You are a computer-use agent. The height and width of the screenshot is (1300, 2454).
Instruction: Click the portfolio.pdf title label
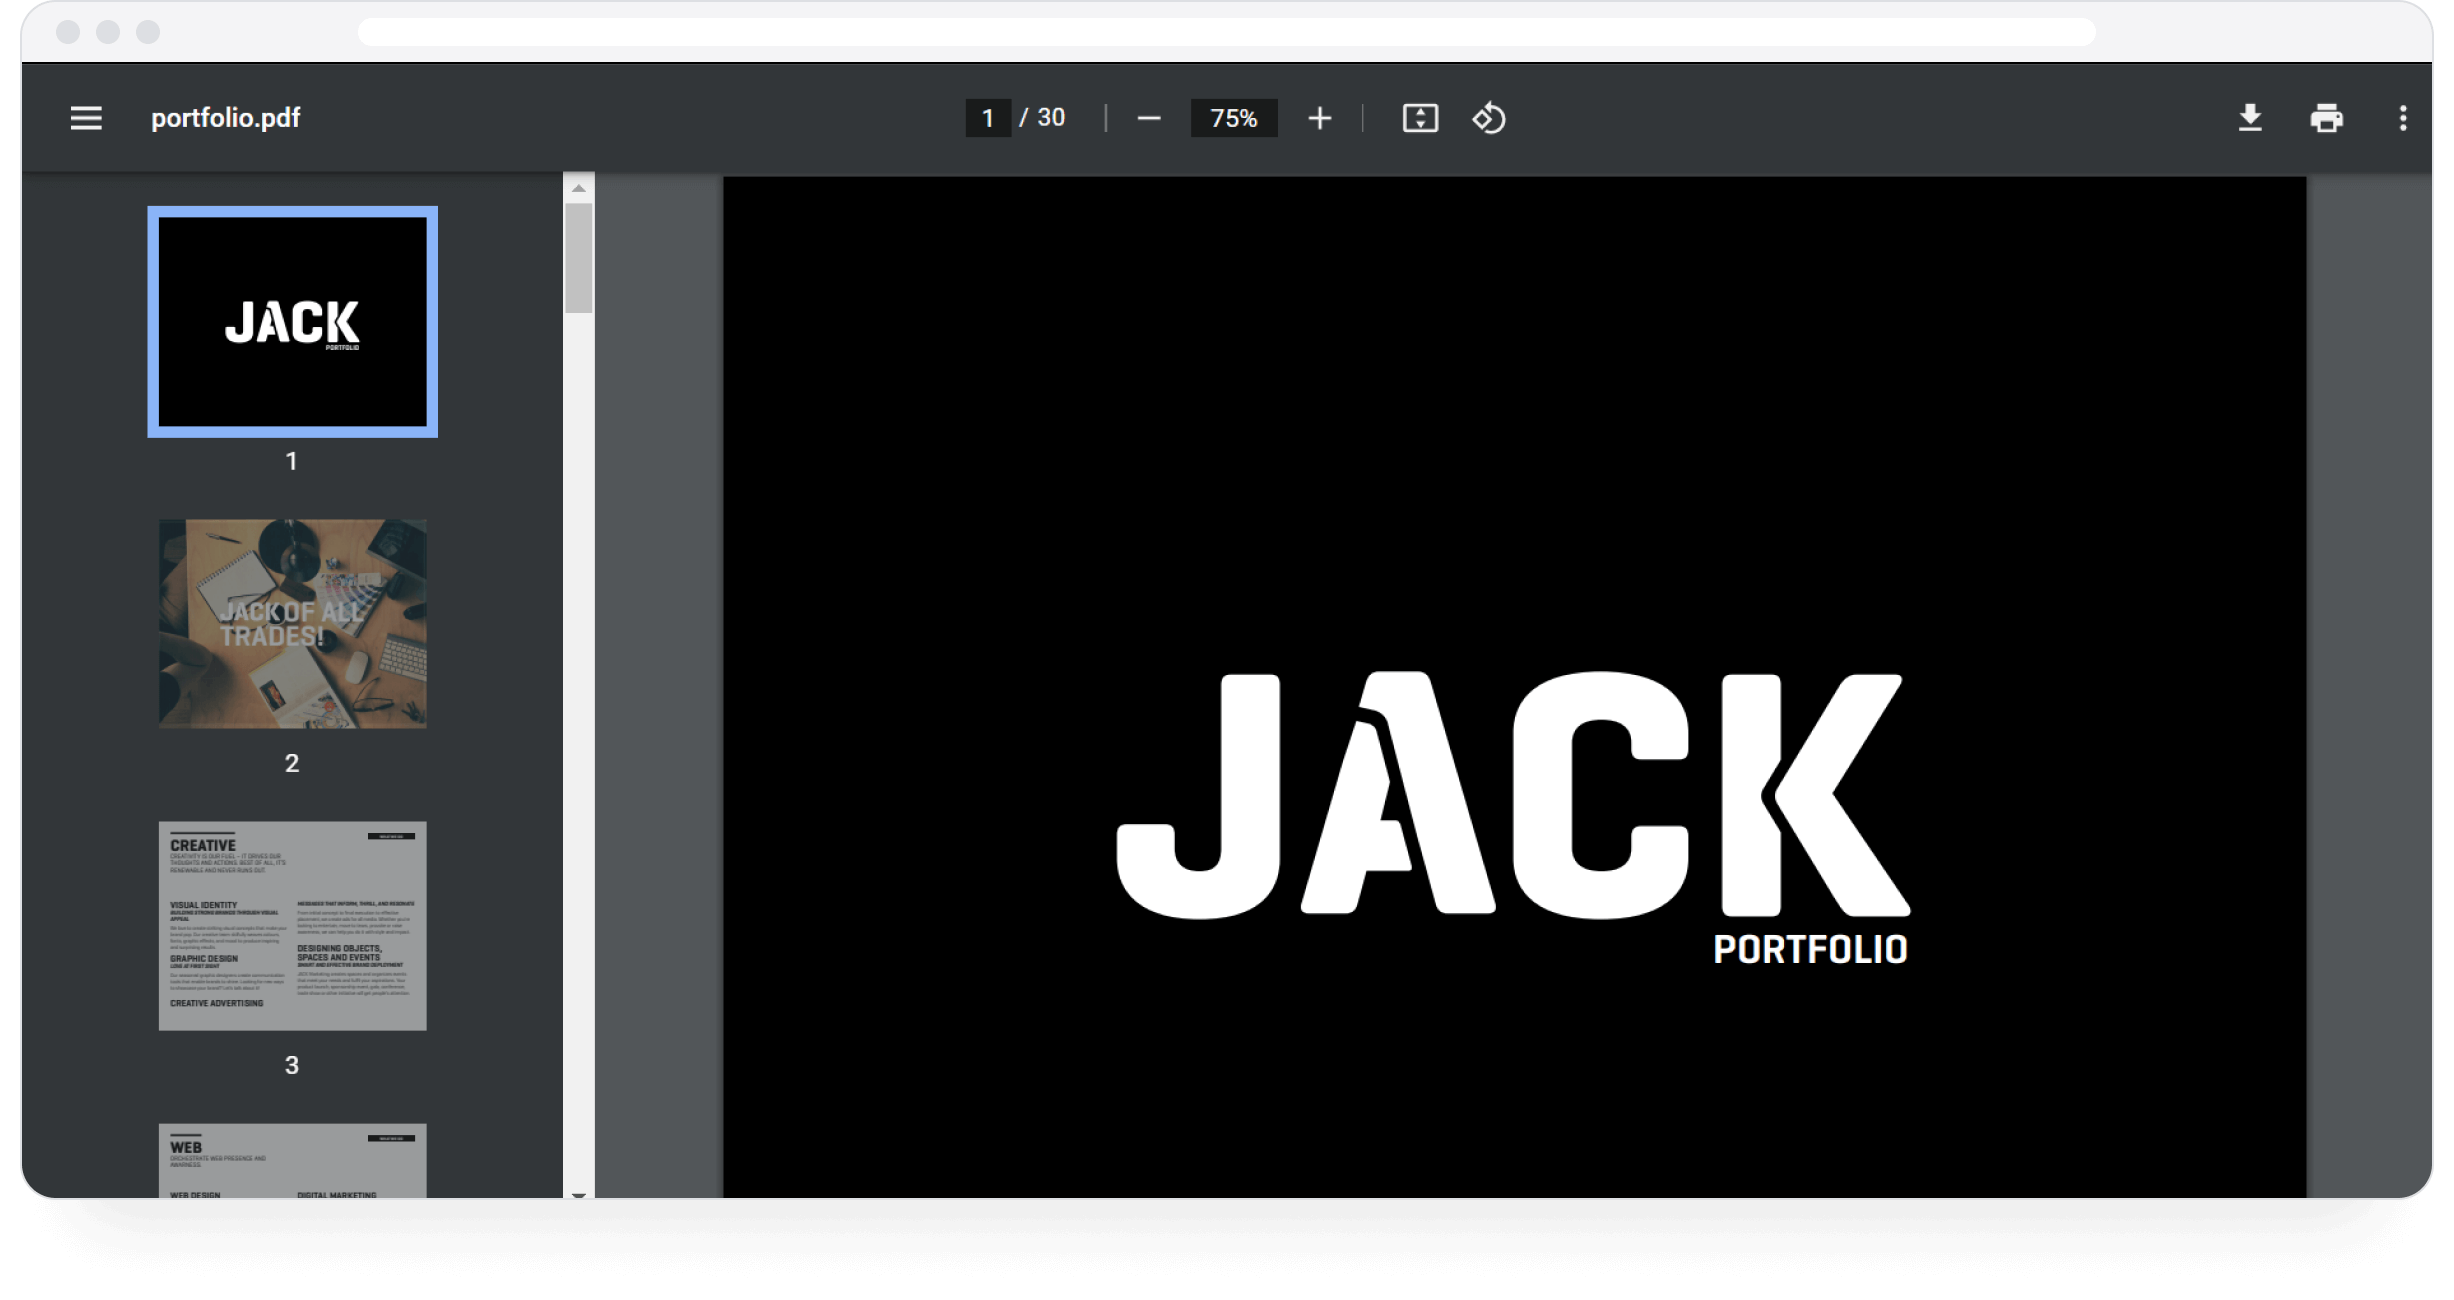(224, 117)
